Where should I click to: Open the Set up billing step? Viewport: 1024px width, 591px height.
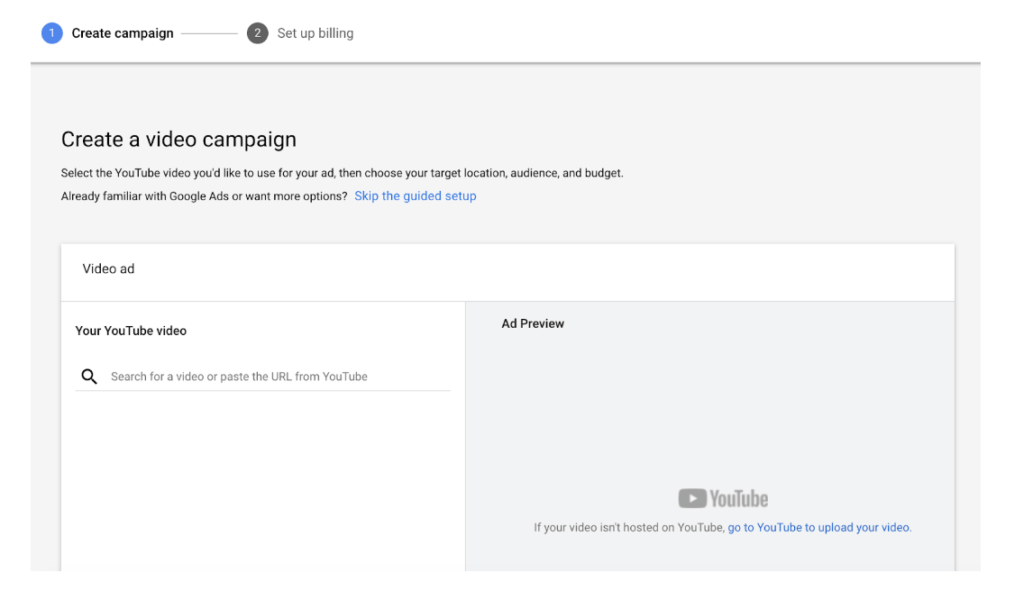tap(315, 33)
